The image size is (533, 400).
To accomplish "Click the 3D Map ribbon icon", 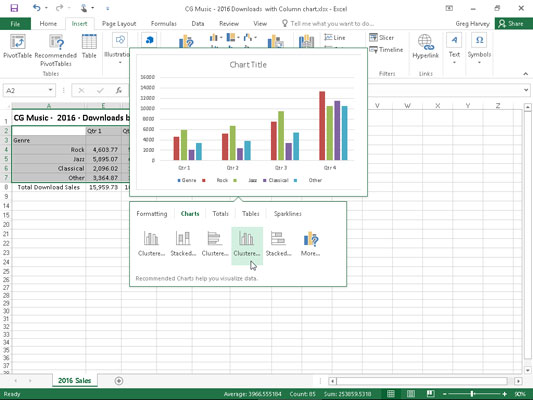I will pos(306,41).
